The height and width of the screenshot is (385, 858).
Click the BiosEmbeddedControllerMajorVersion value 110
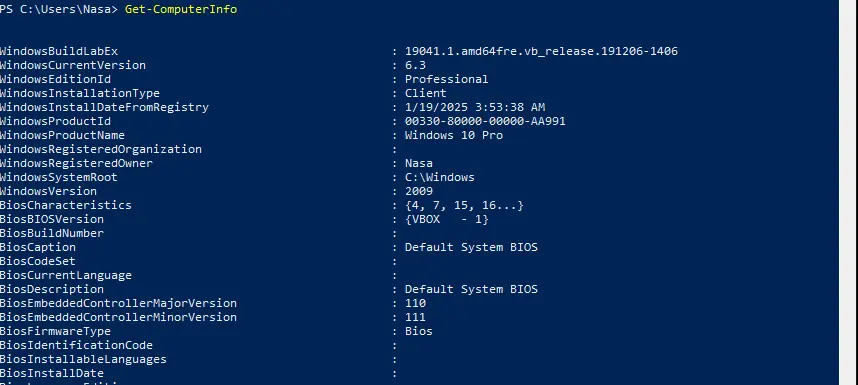[415, 303]
